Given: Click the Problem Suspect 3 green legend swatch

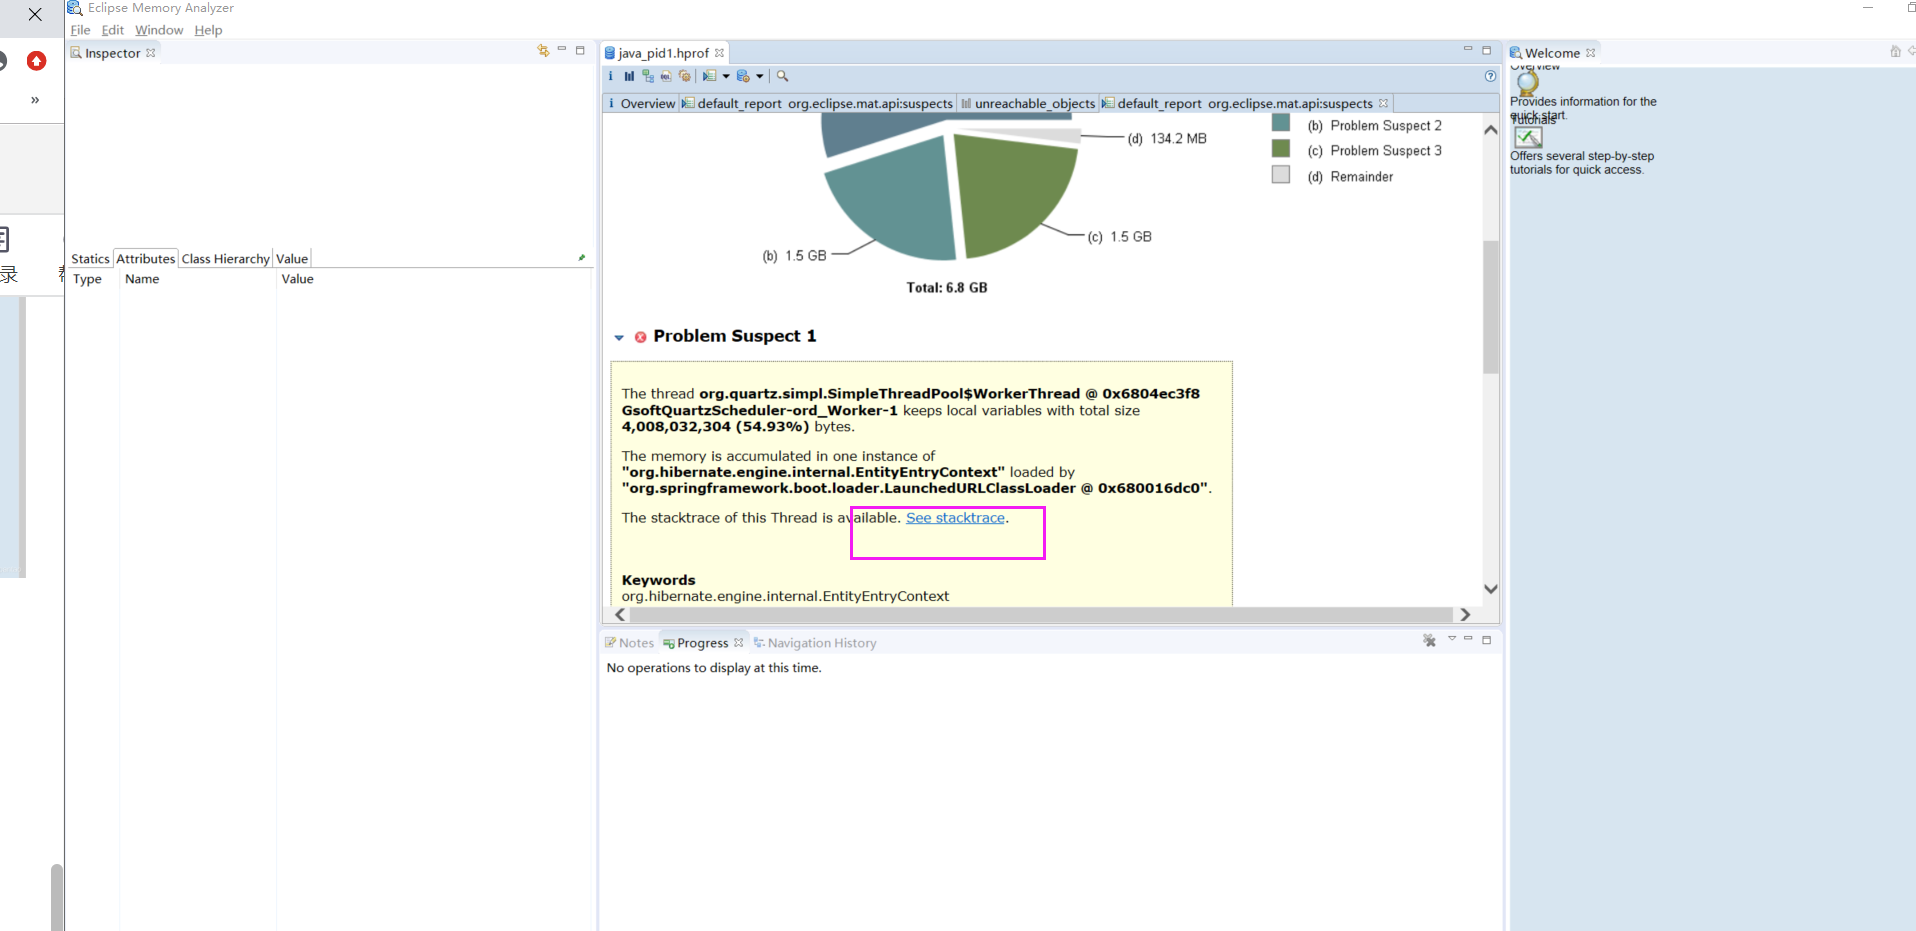Looking at the screenshot, I should [1281, 148].
